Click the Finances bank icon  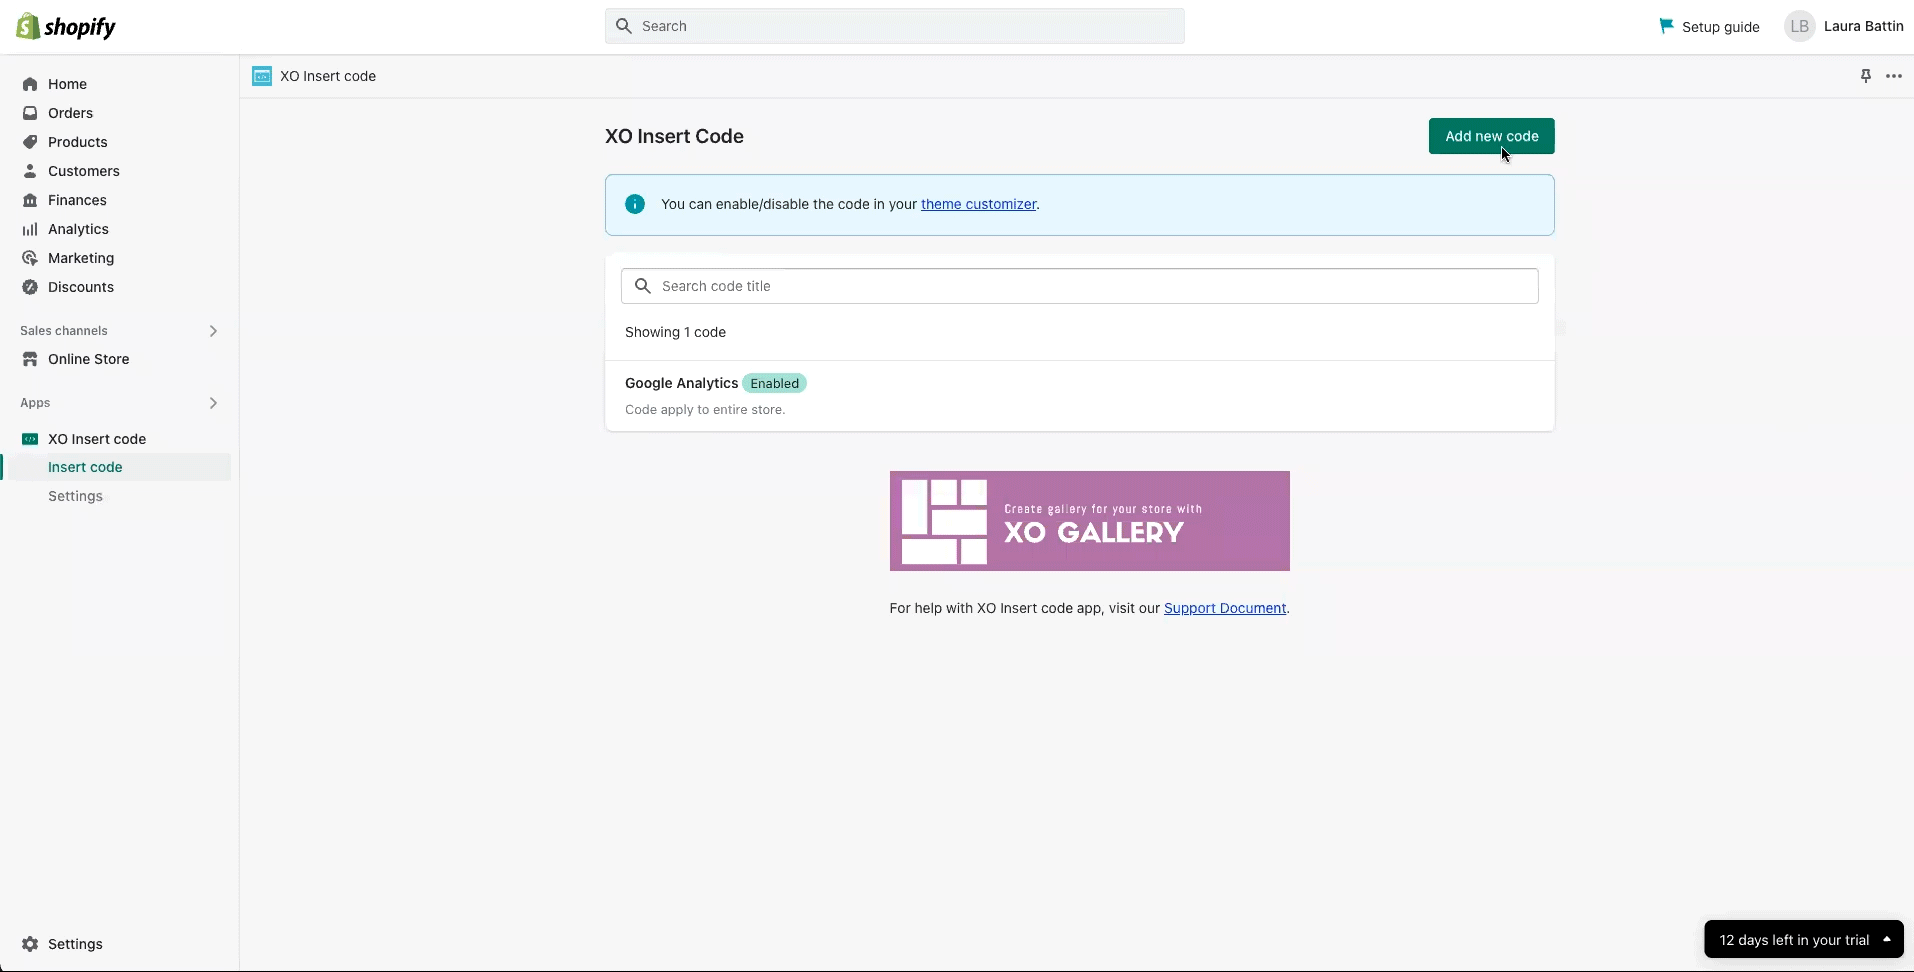pyautogui.click(x=30, y=200)
